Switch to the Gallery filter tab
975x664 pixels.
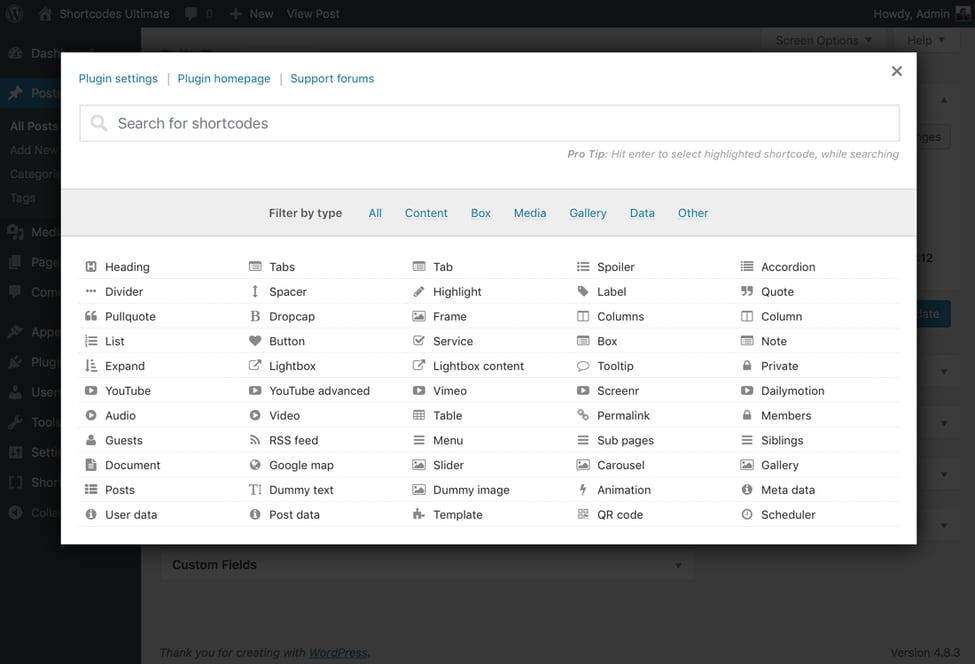tap(587, 212)
